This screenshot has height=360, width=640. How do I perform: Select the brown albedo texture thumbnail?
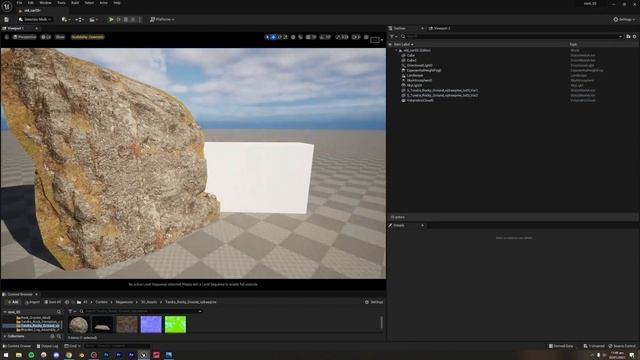127,324
